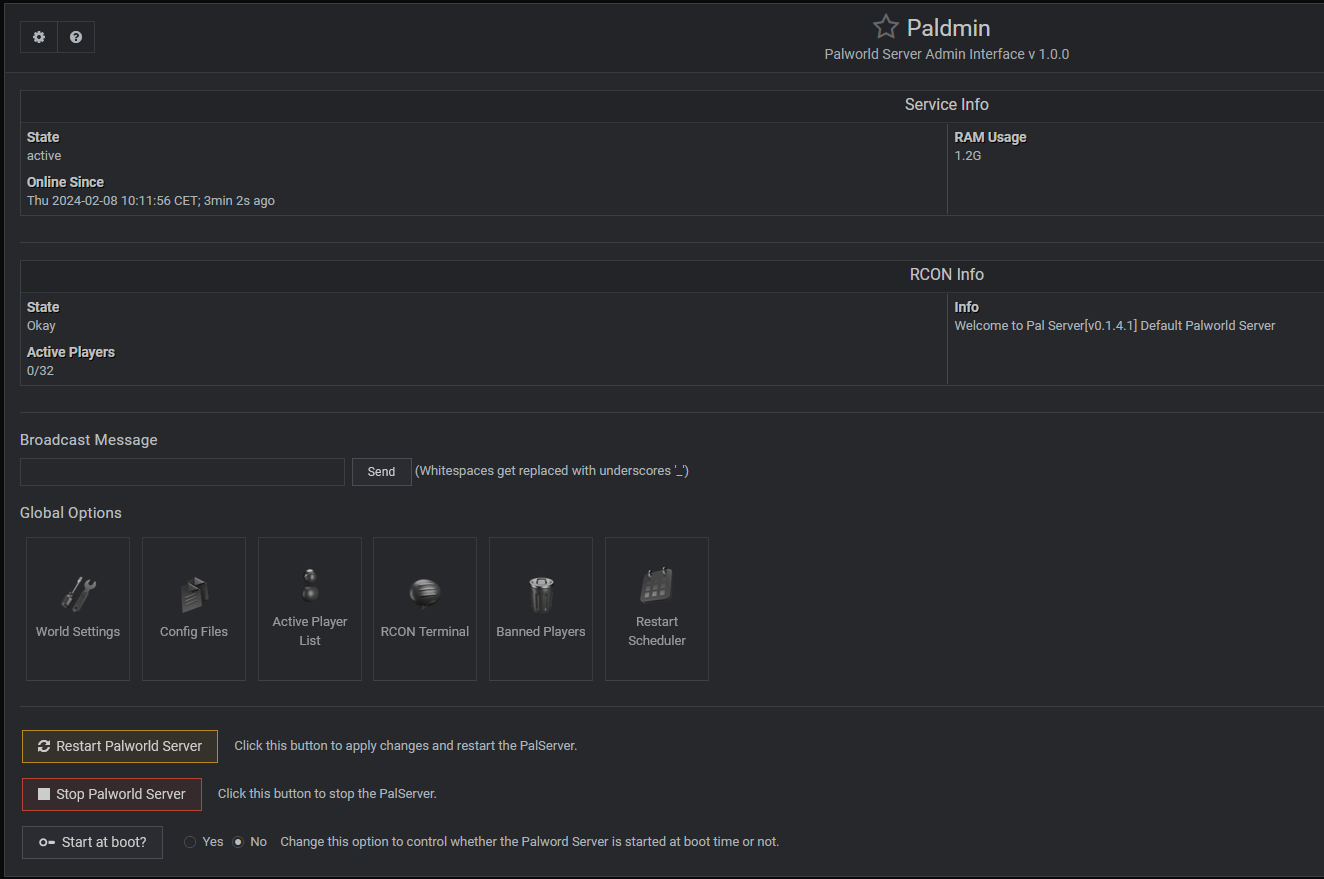
Task: Select Yes for start at boot
Action: (x=190, y=842)
